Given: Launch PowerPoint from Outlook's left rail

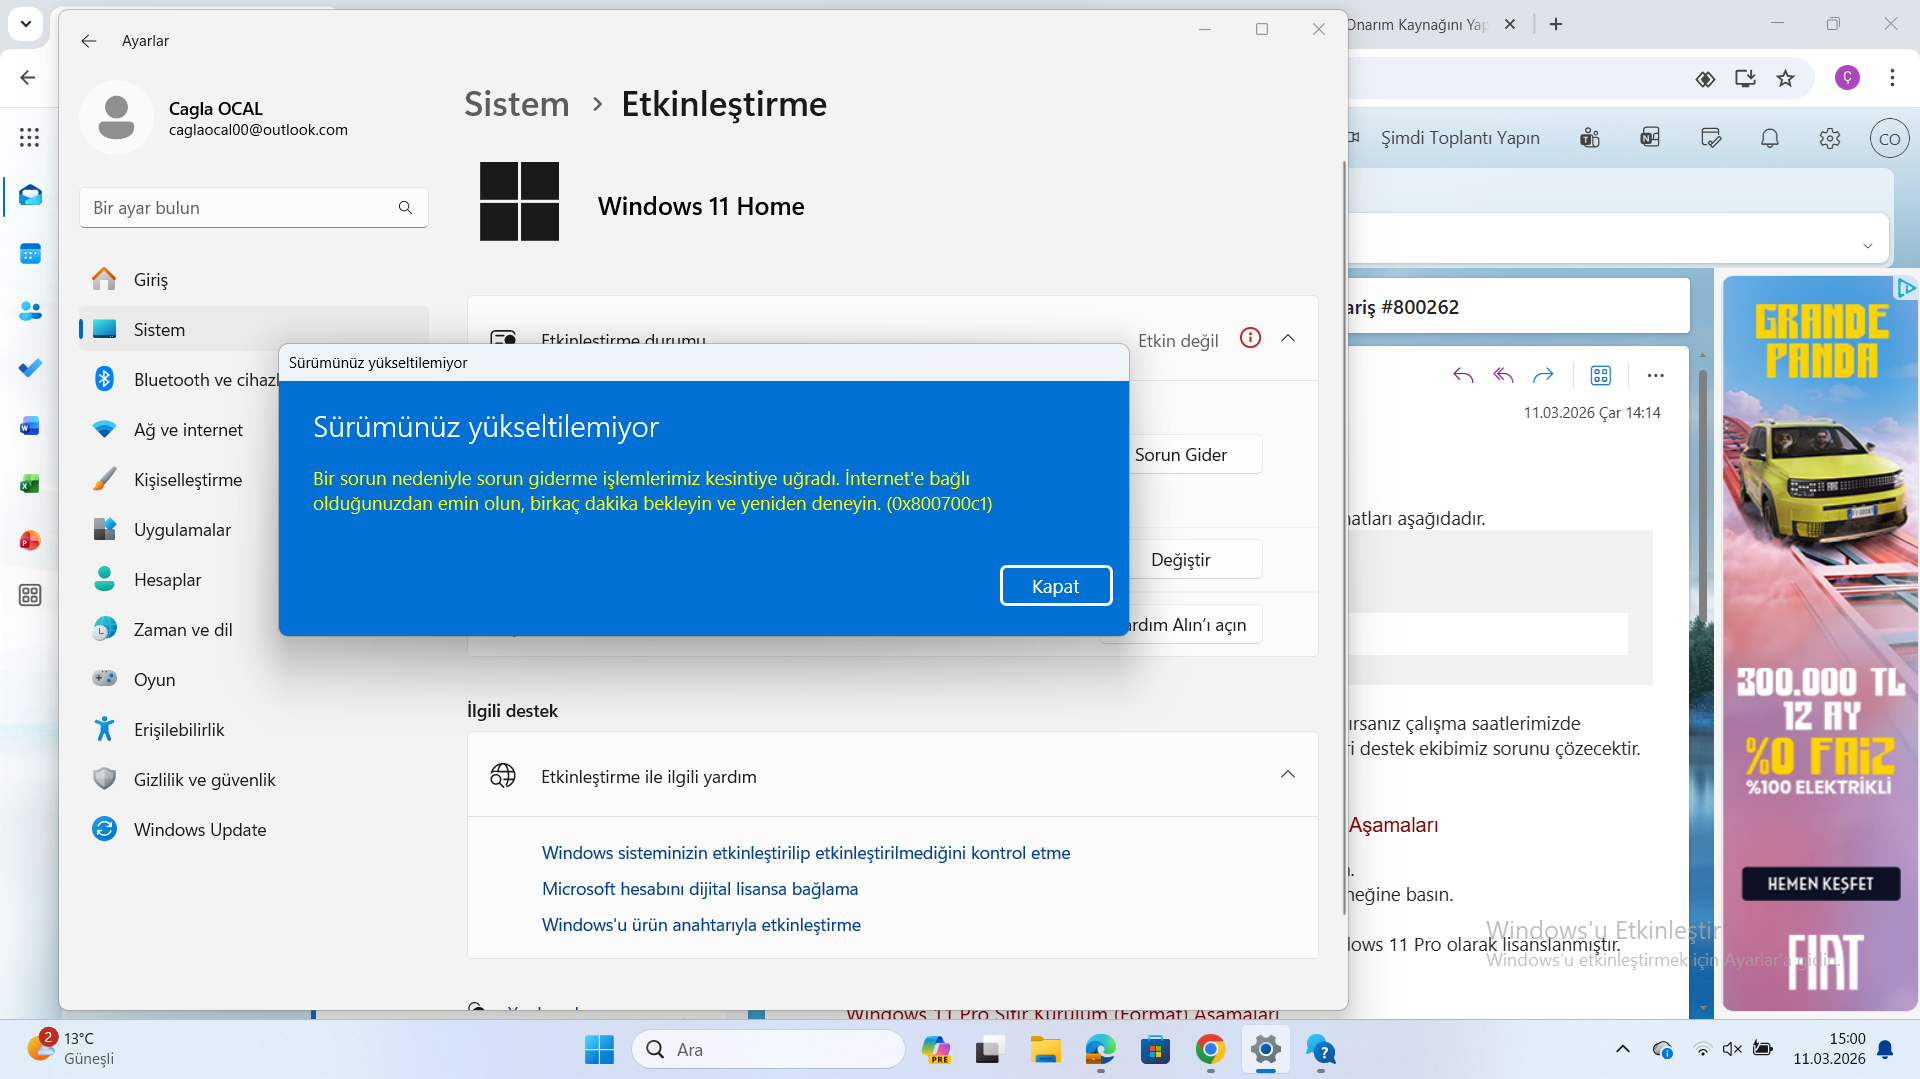Looking at the screenshot, I should pos(30,540).
